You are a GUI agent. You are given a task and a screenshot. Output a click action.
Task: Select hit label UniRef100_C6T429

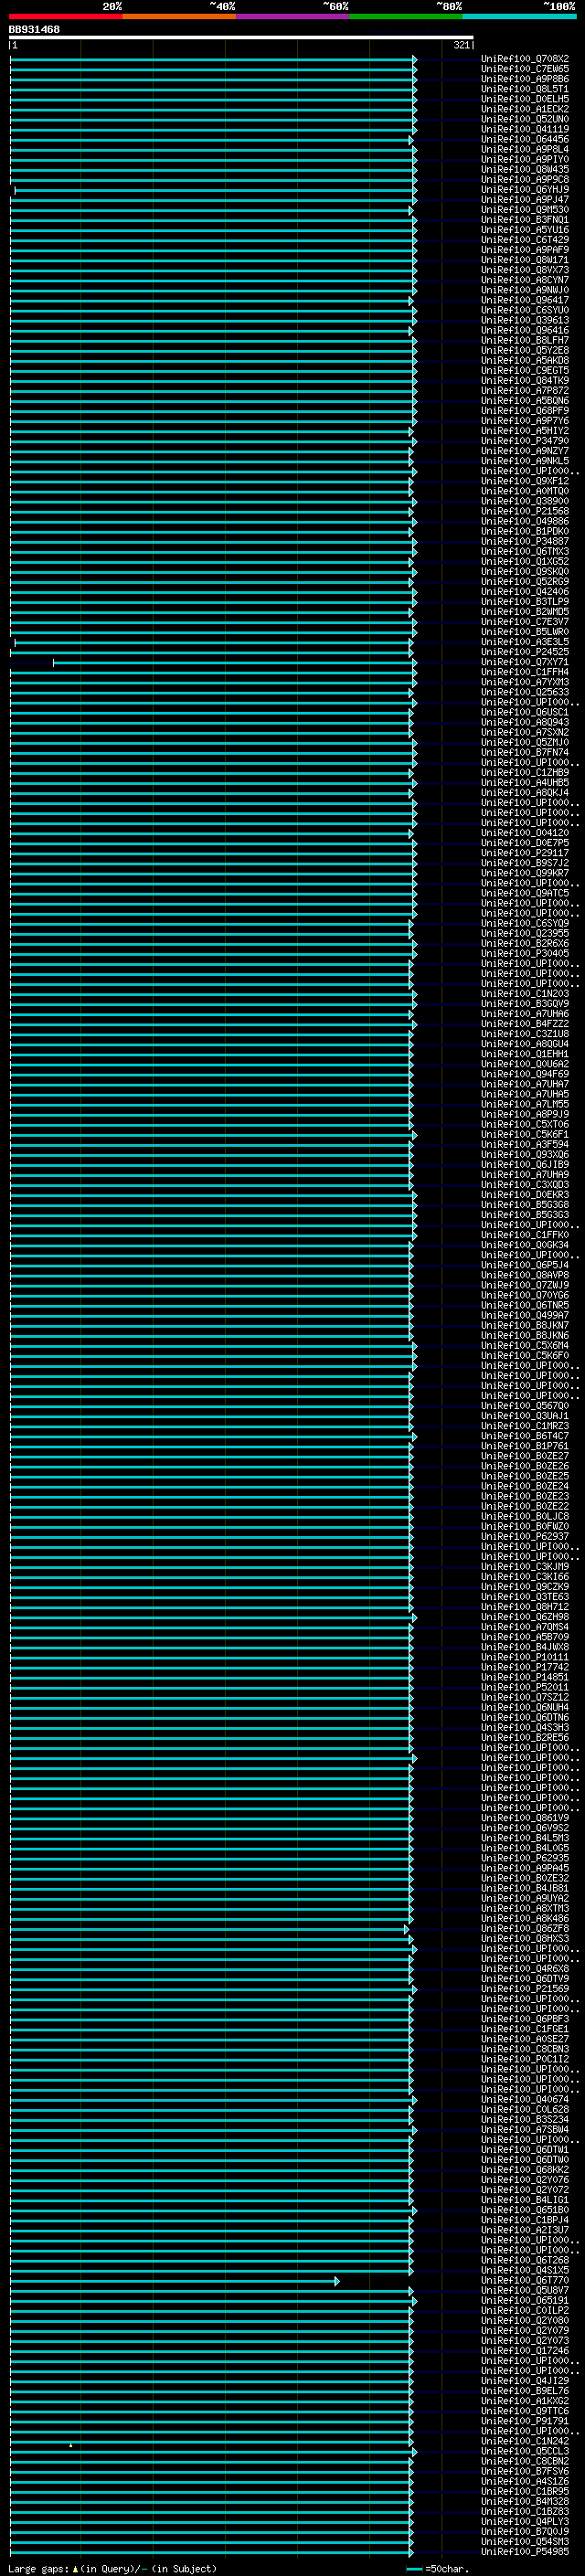[x=525, y=240]
